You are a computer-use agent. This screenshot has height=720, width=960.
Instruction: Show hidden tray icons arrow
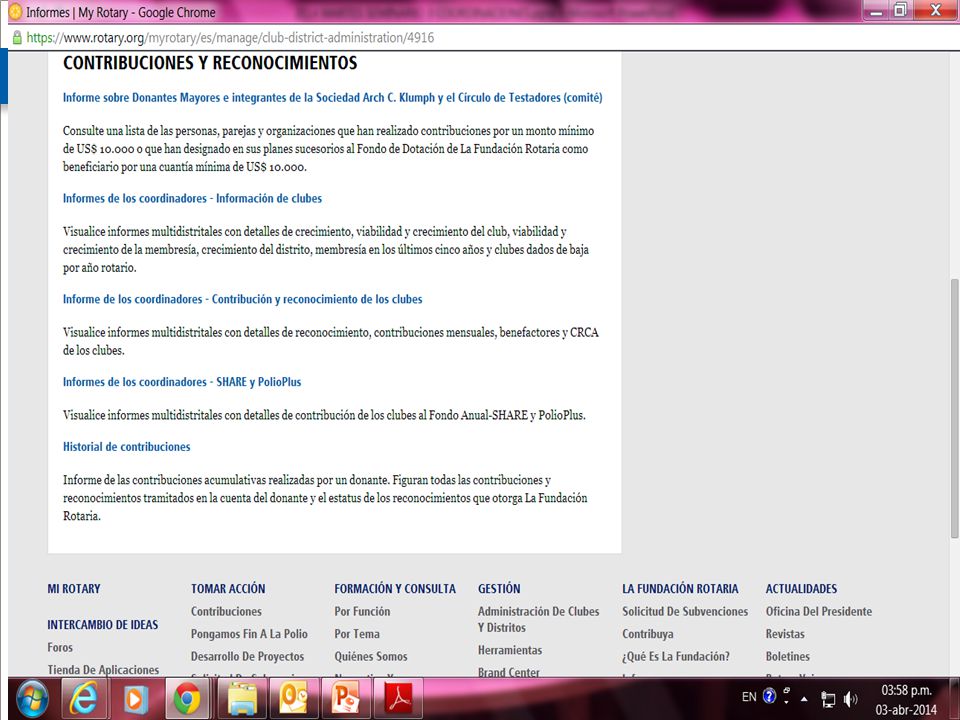click(x=804, y=699)
